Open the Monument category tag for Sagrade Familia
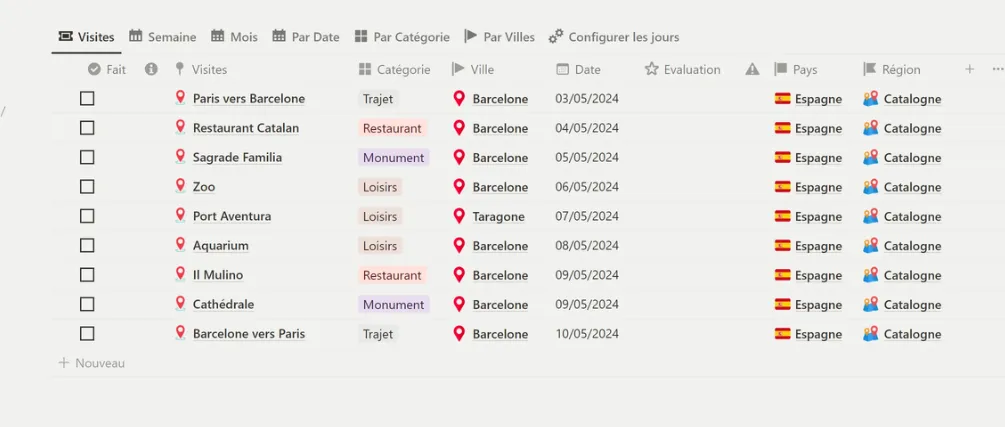This screenshot has width=1005, height=427. pos(394,158)
